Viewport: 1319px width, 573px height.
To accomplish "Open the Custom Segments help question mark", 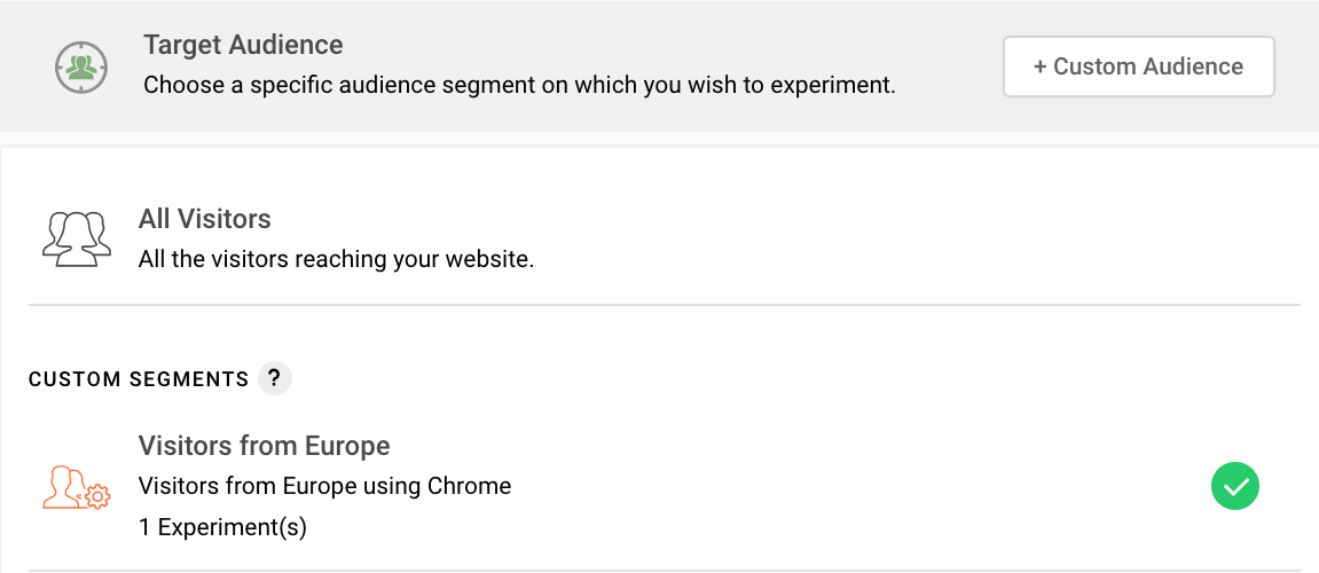I will coord(275,379).
